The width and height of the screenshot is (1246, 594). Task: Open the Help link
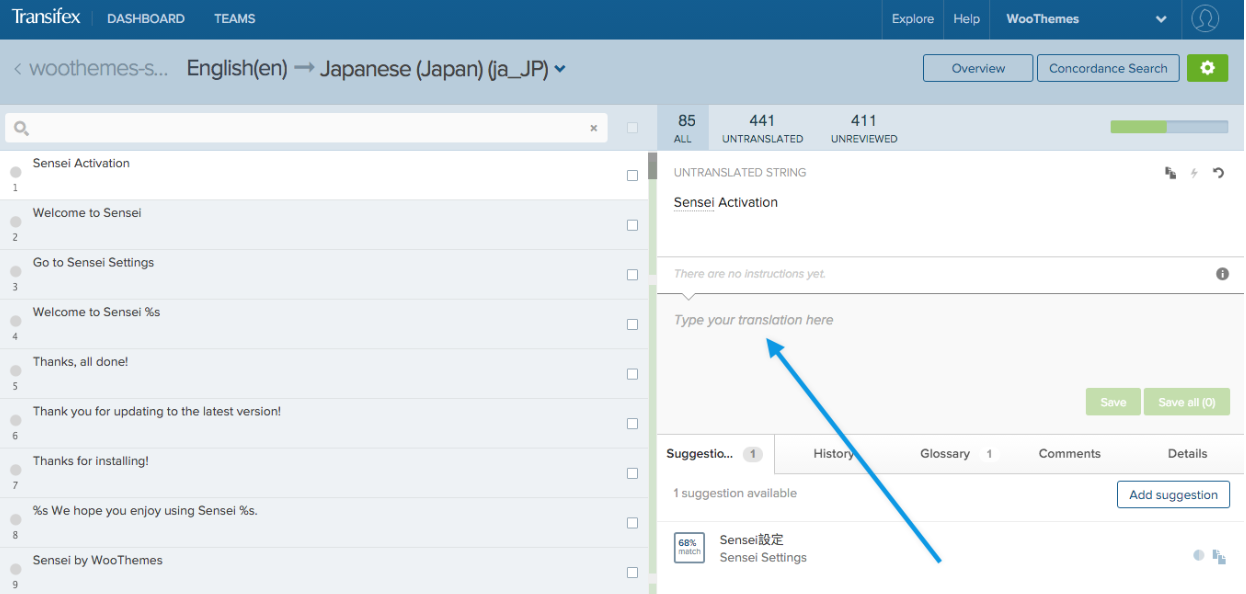(967, 18)
